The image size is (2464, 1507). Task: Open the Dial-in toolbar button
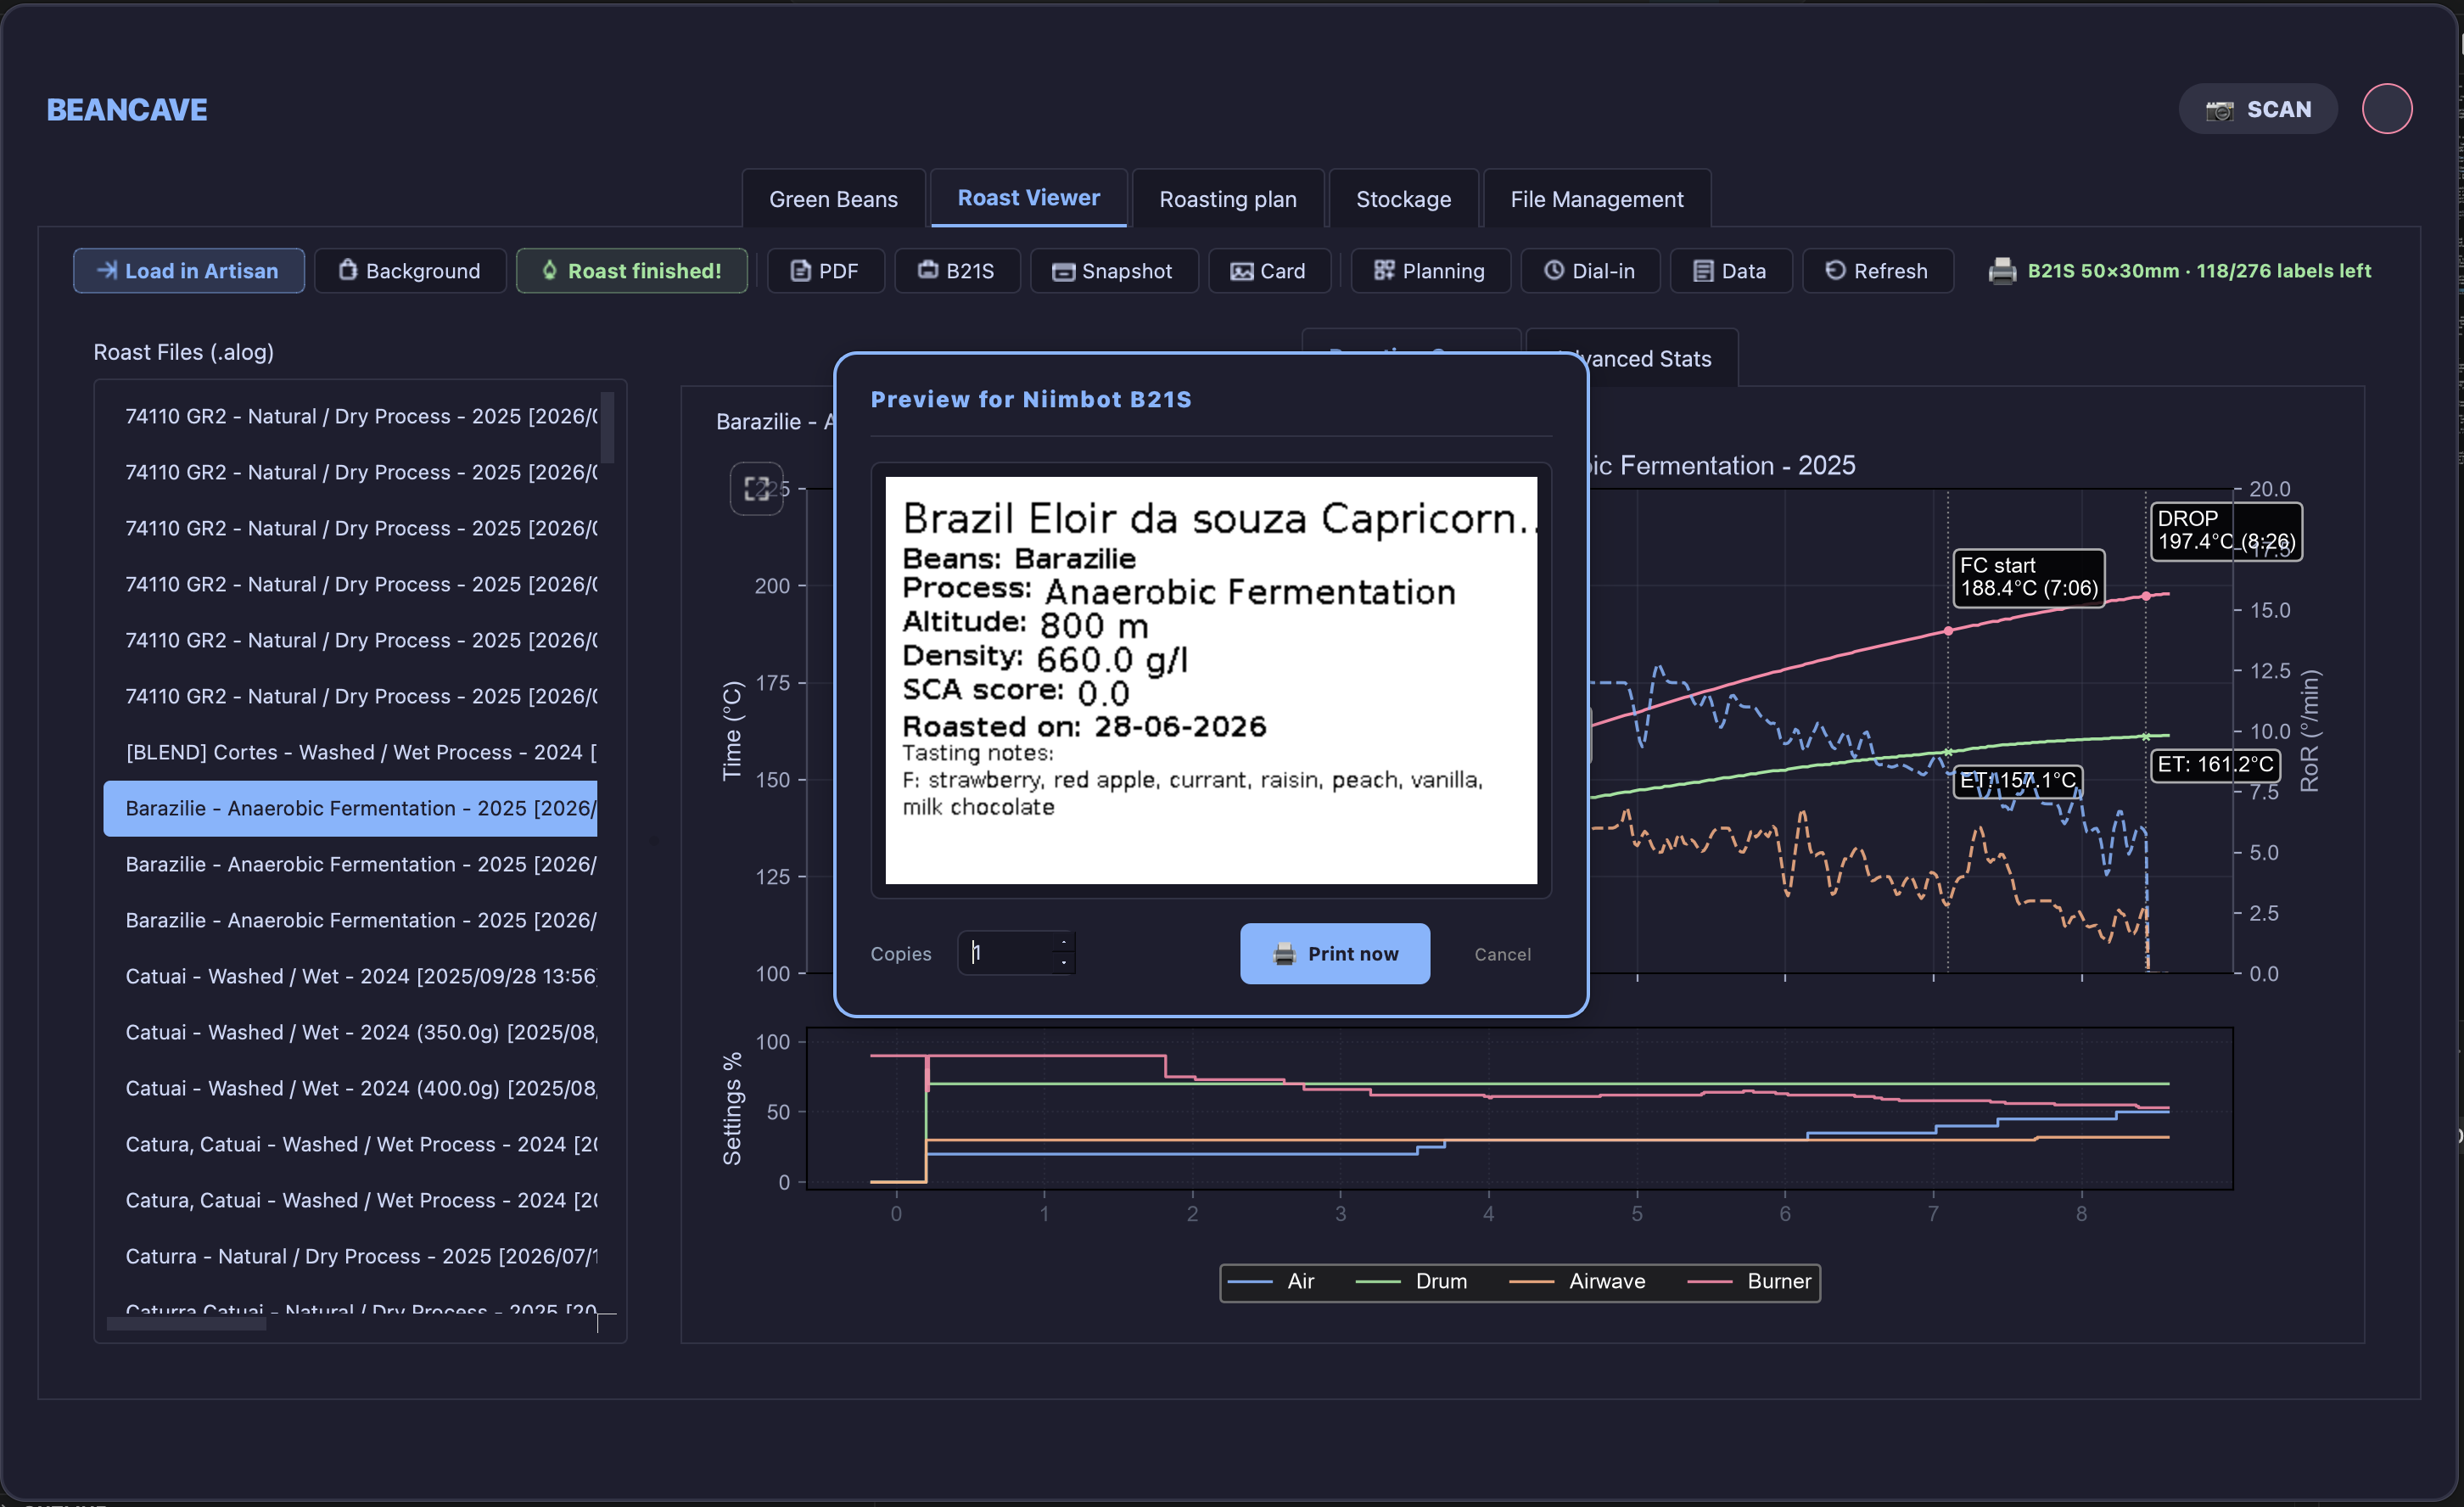[1590, 271]
